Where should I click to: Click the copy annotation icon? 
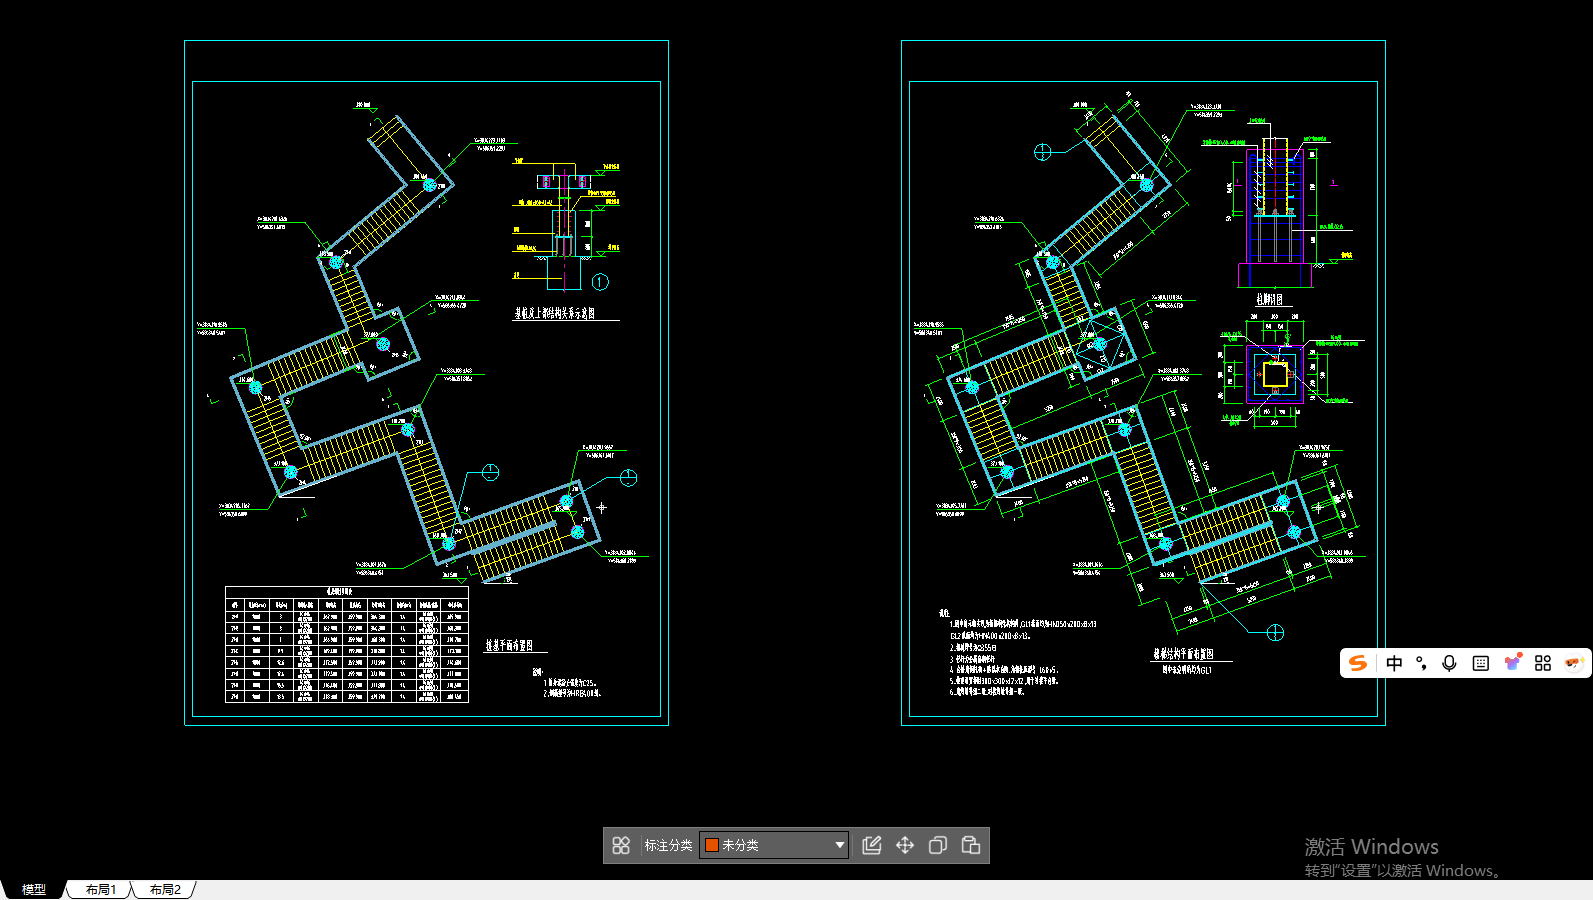(x=938, y=845)
